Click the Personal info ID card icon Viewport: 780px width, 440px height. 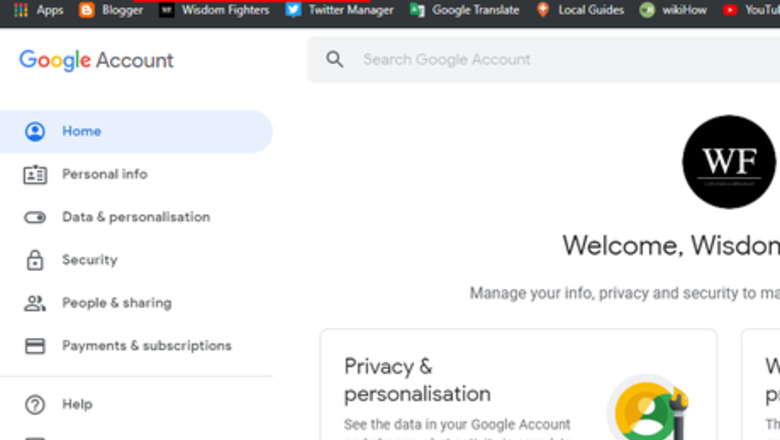point(35,175)
